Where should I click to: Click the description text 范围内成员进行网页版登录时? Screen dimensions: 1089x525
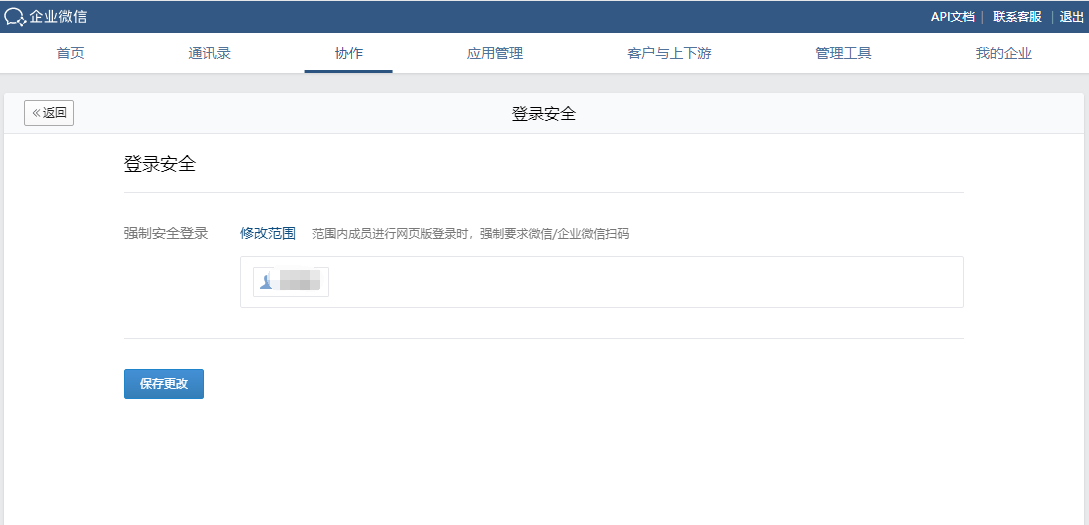[392, 234]
